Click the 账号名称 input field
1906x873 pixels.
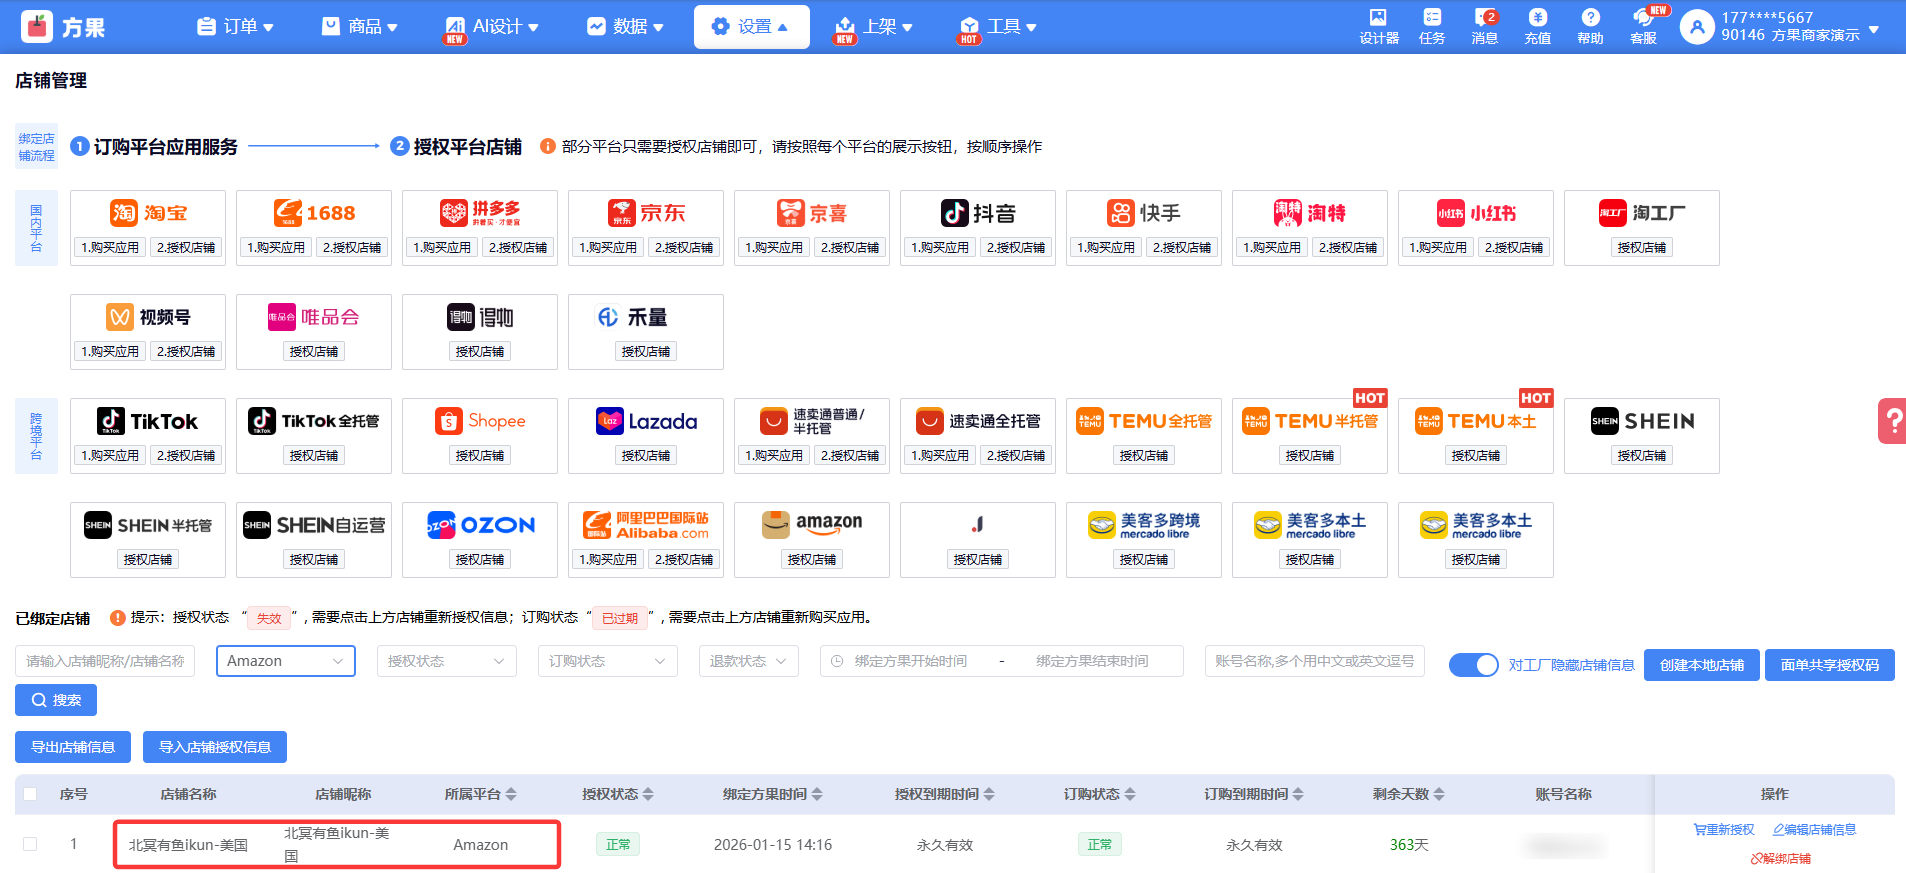pyautogui.click(x=1315, y=661)
